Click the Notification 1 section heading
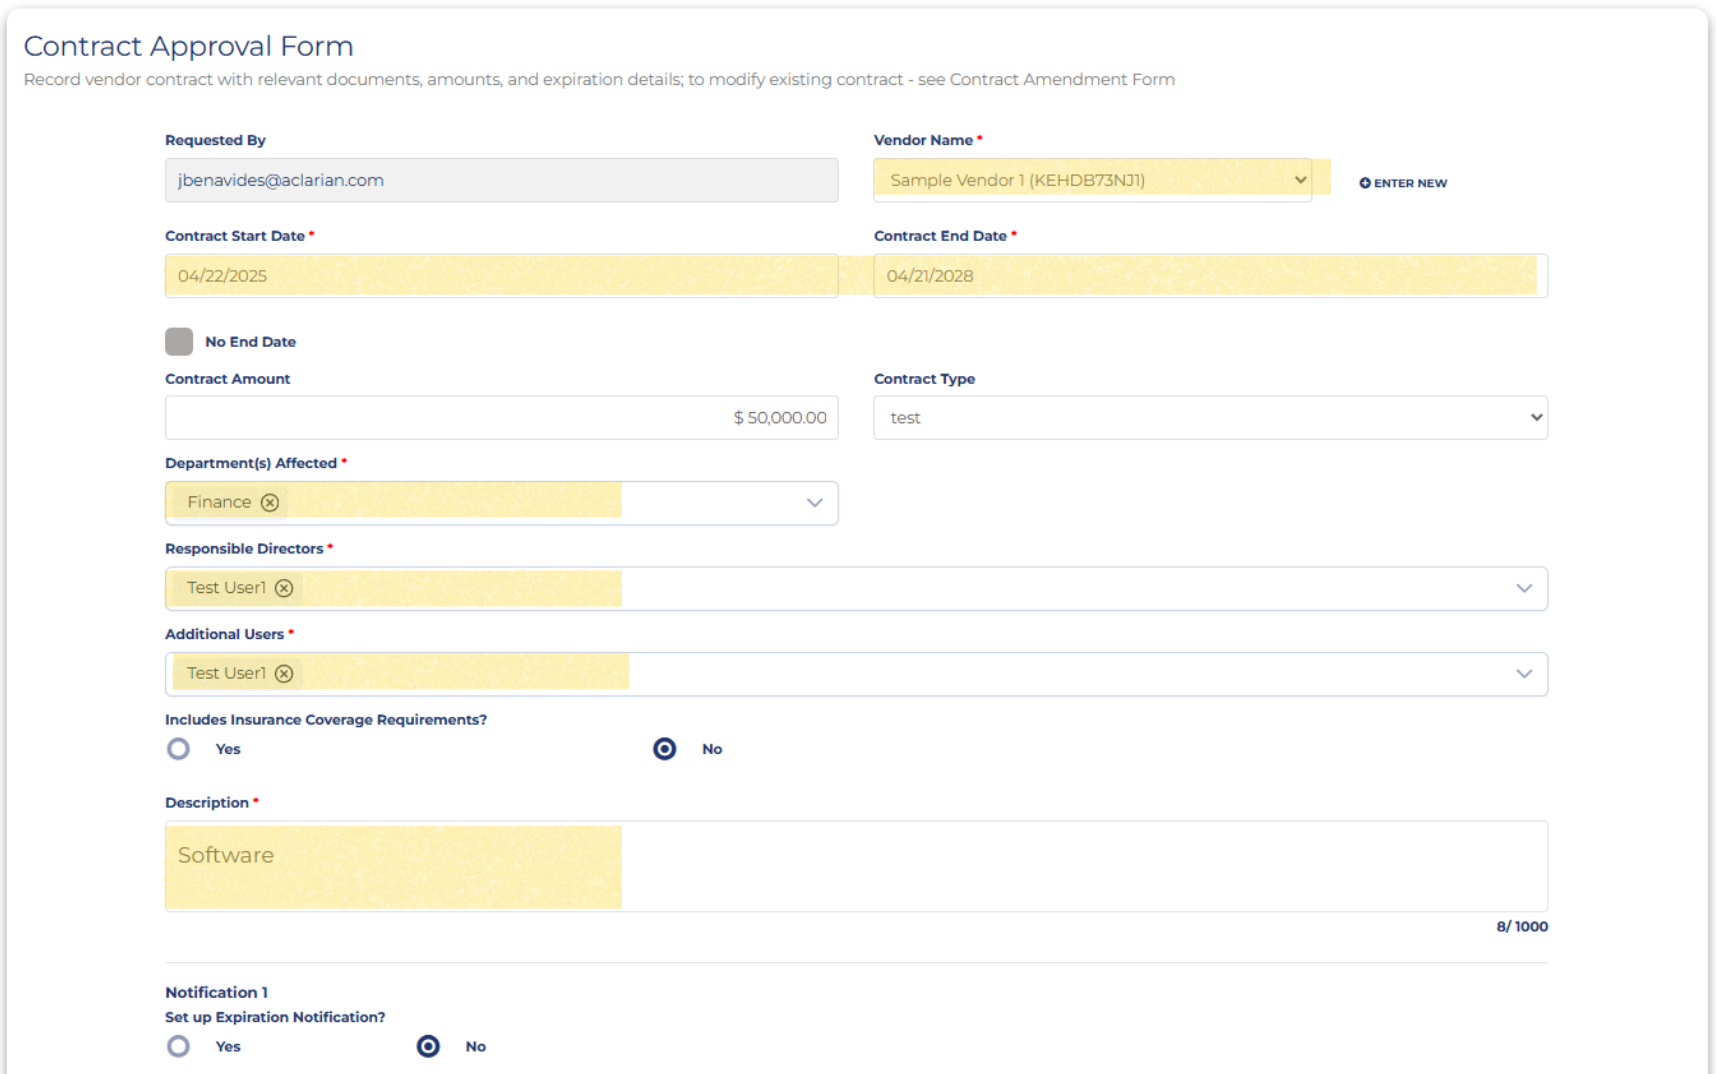This screenshot has height=1074, width=1716. click(x=216, y=992)
